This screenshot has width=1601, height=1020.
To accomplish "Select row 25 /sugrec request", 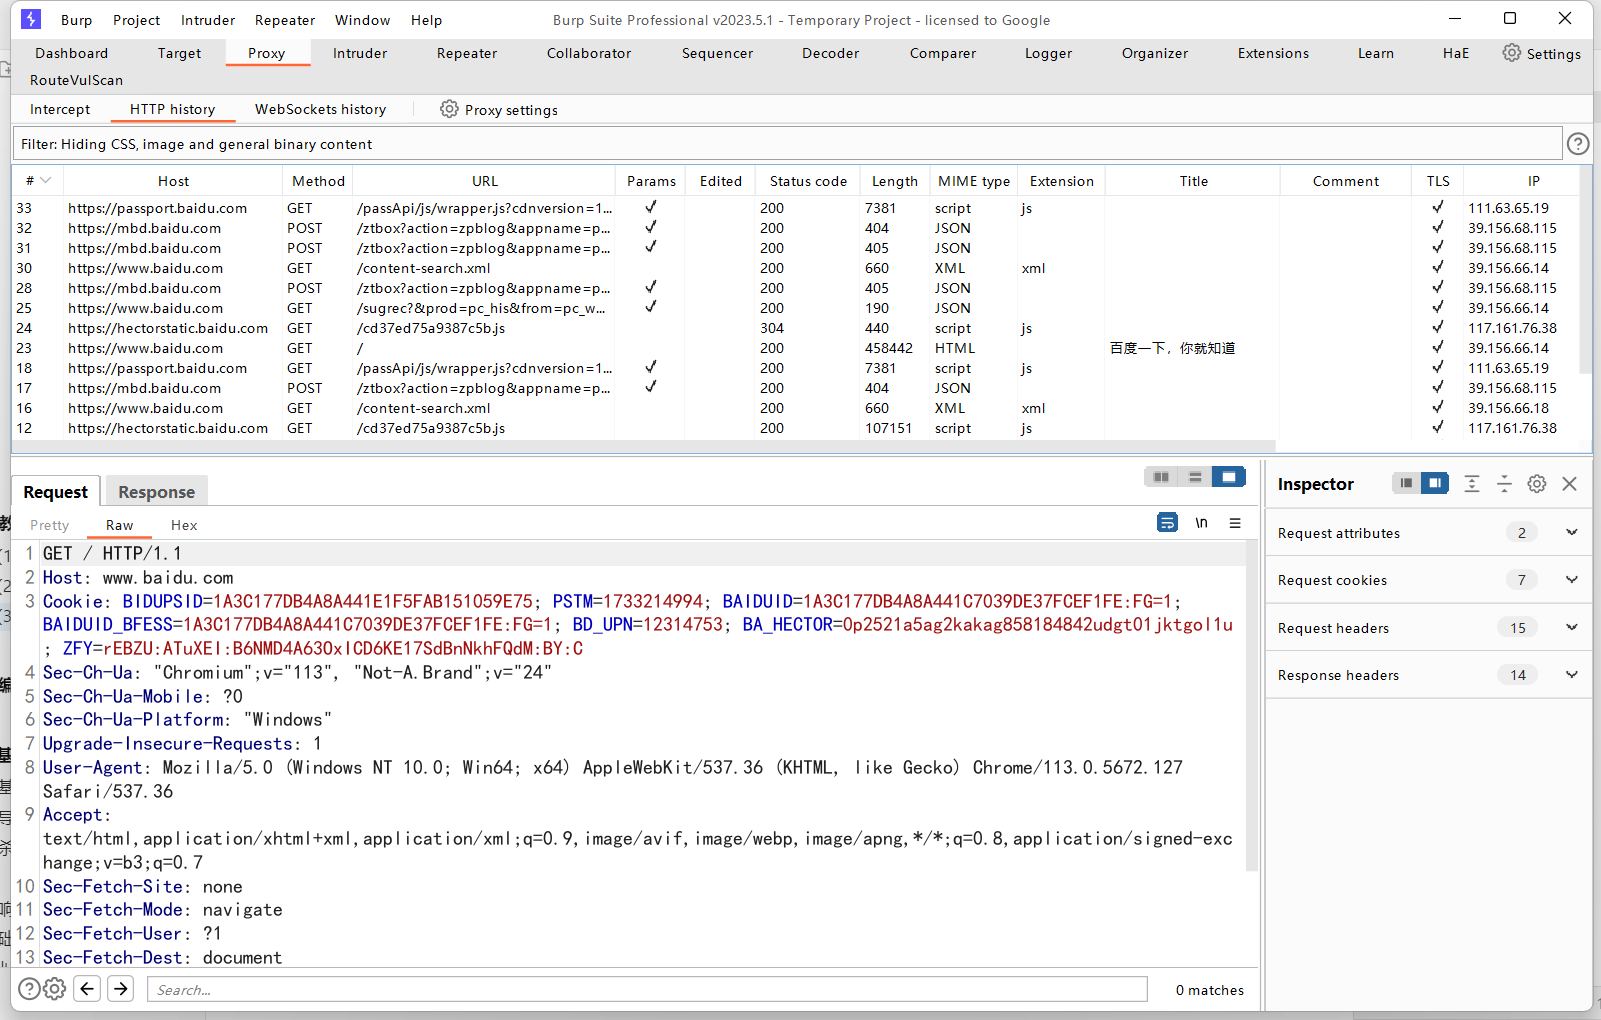I will [x=795, y=308].
